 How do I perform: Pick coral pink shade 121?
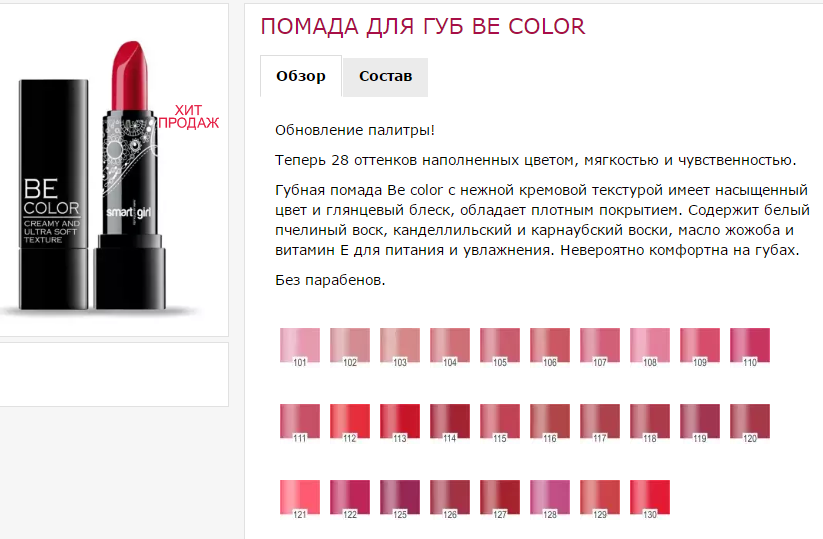pyautogui.click(x=300, y=499)
